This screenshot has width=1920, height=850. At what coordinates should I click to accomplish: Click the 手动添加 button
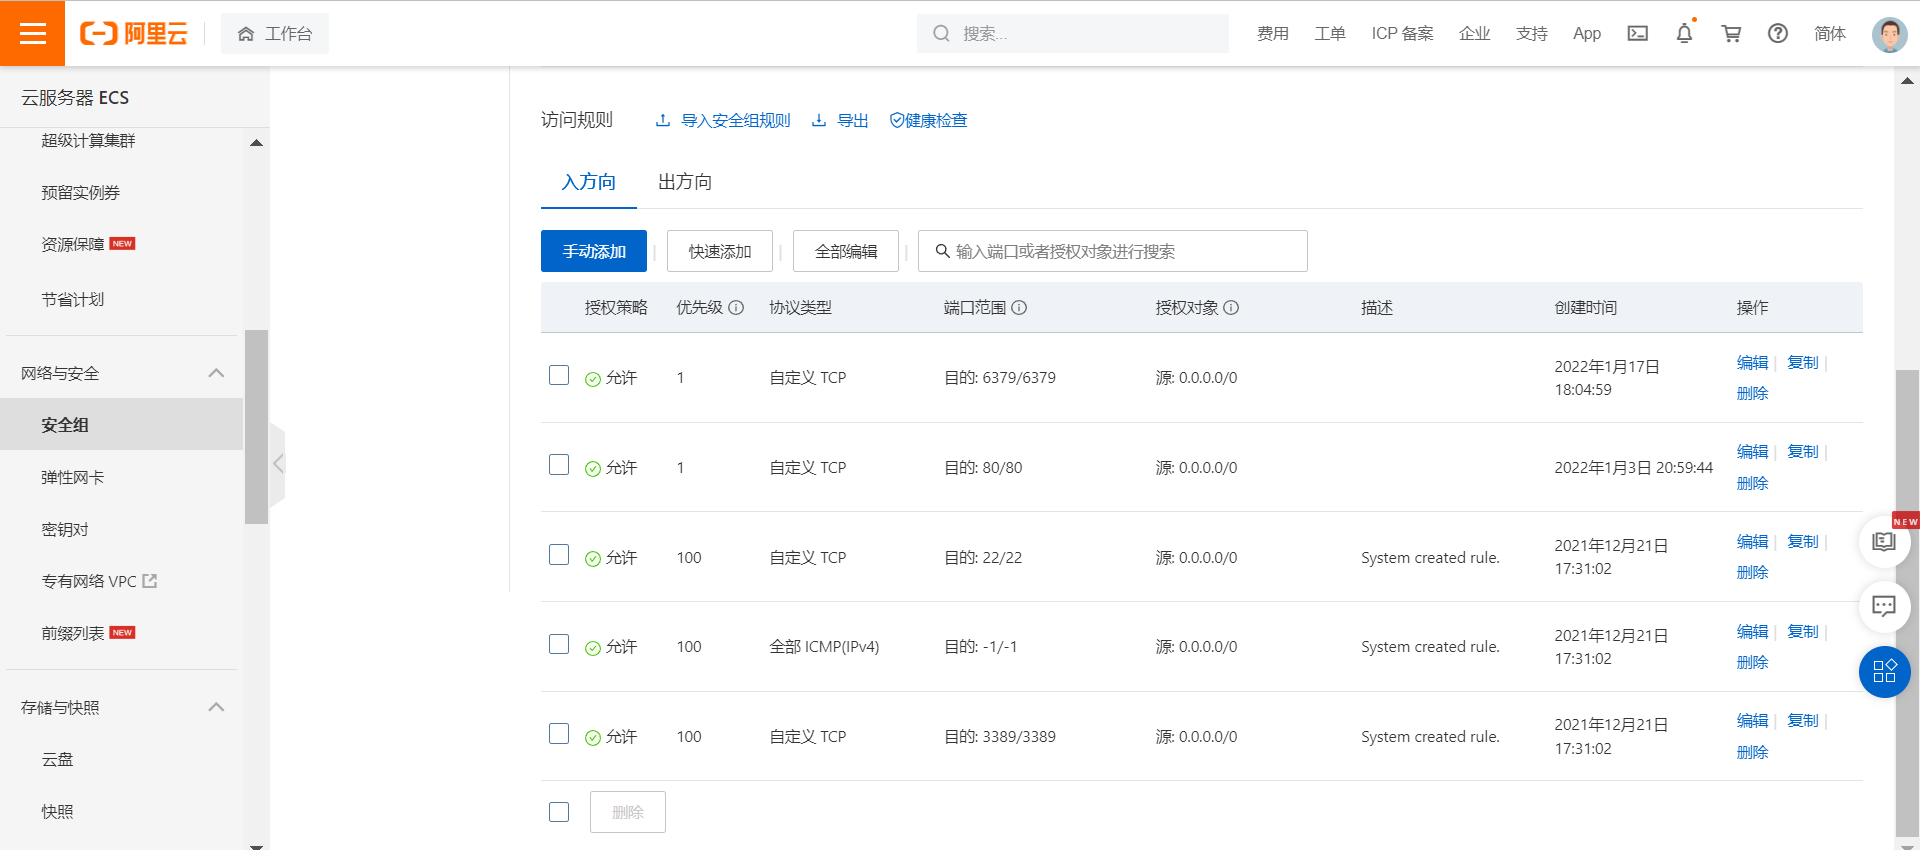[x=593, y=251]
